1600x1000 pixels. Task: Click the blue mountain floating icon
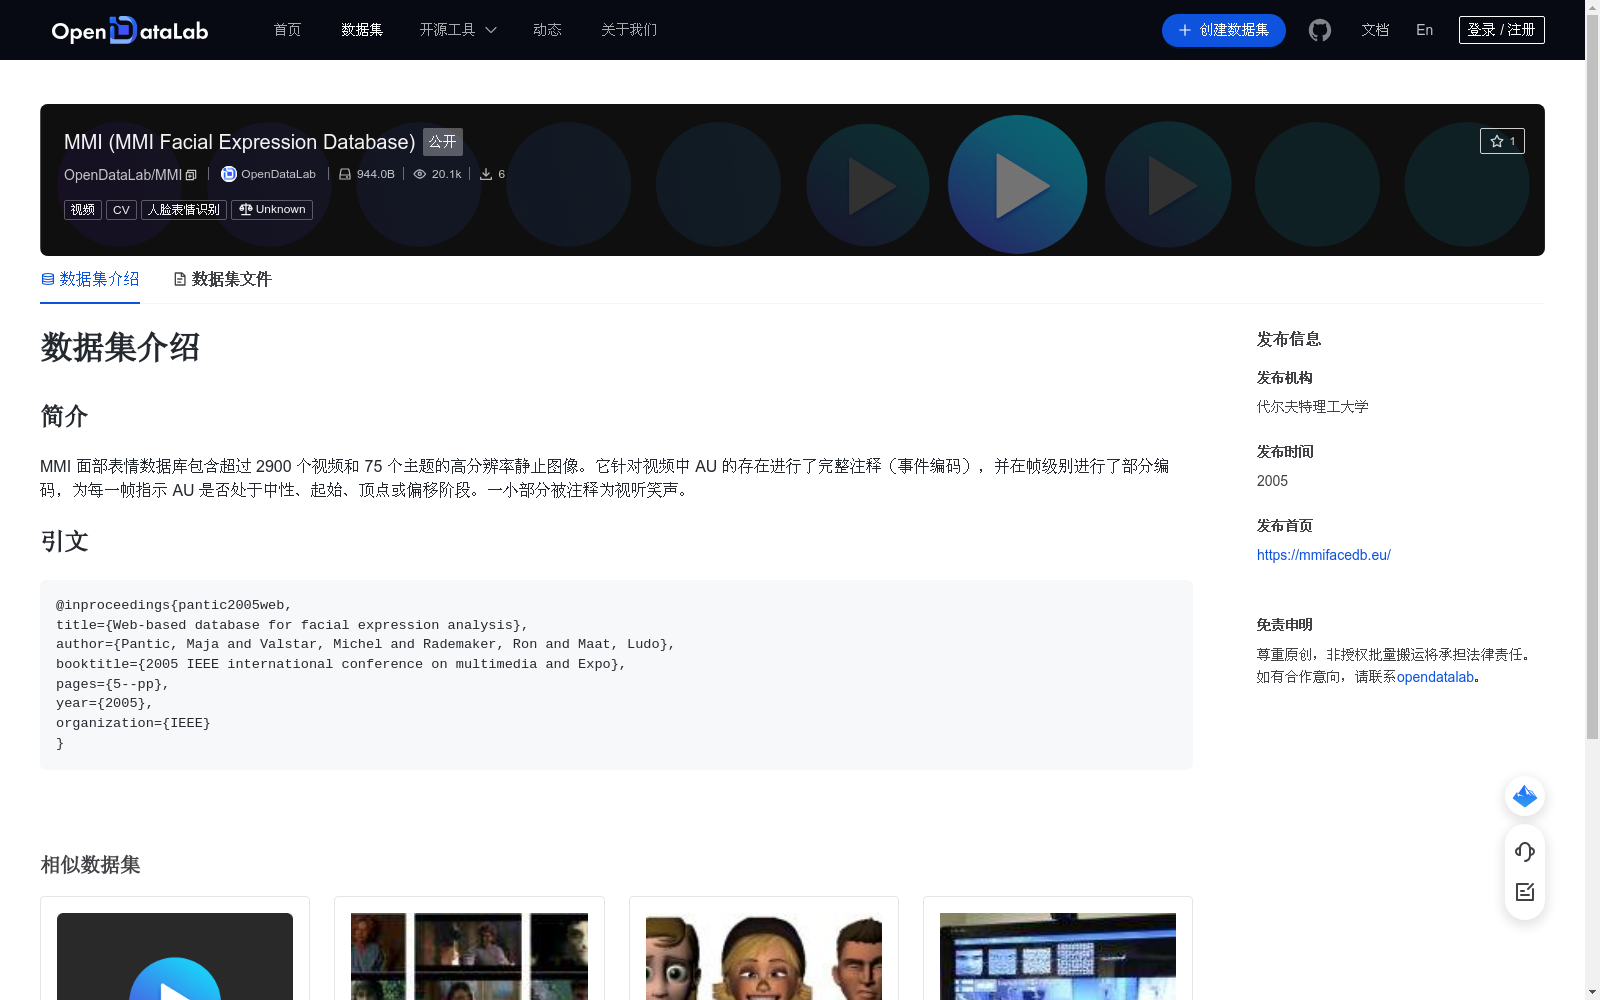pos(1524,796)
